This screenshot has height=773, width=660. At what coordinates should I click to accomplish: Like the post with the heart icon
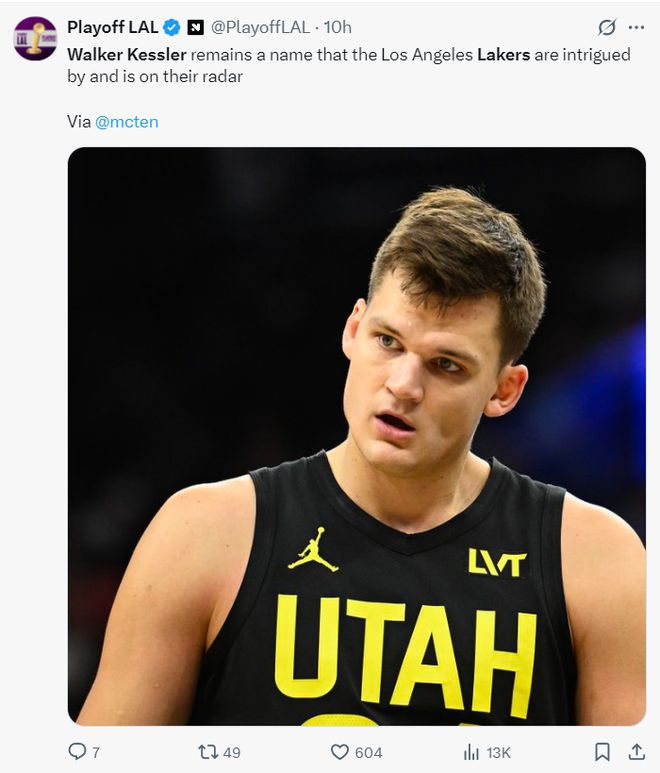(x=340, y=751)
